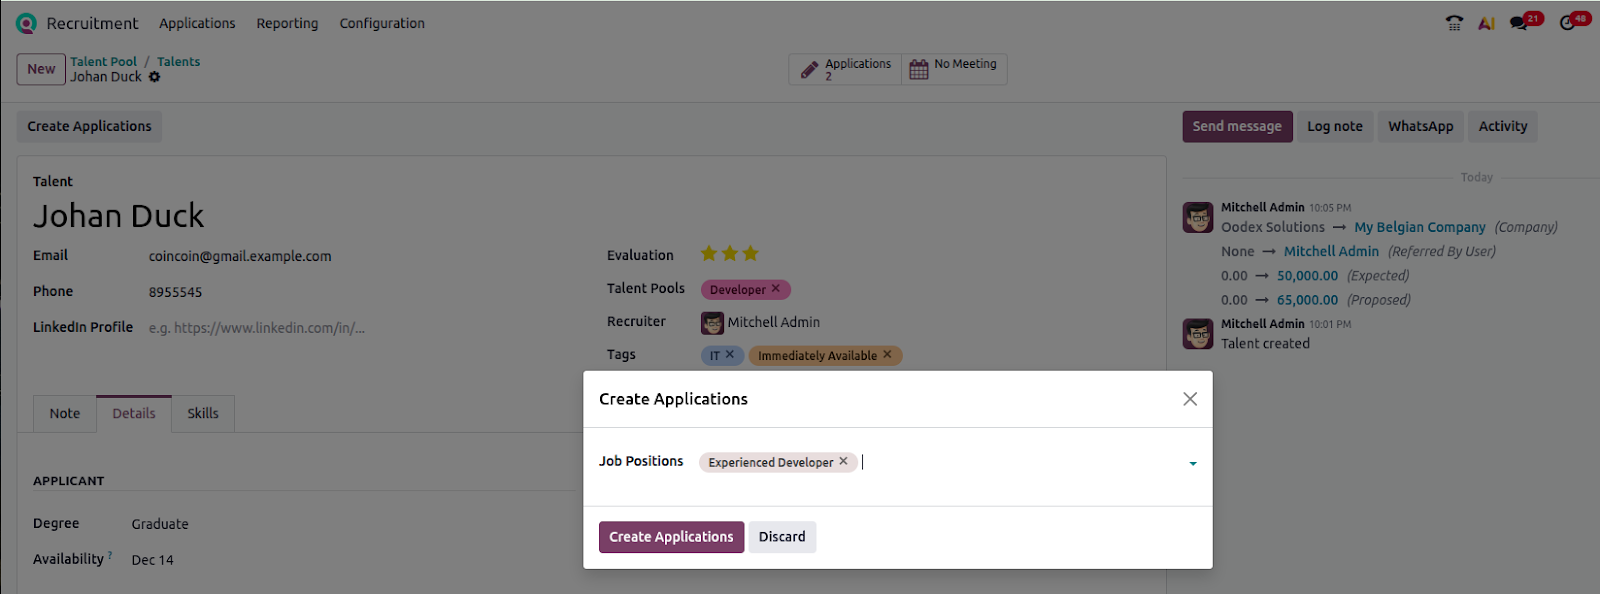This screenshot has height=594, width=1600.
Task: Click the Discard button
Action: pos(781,537)
